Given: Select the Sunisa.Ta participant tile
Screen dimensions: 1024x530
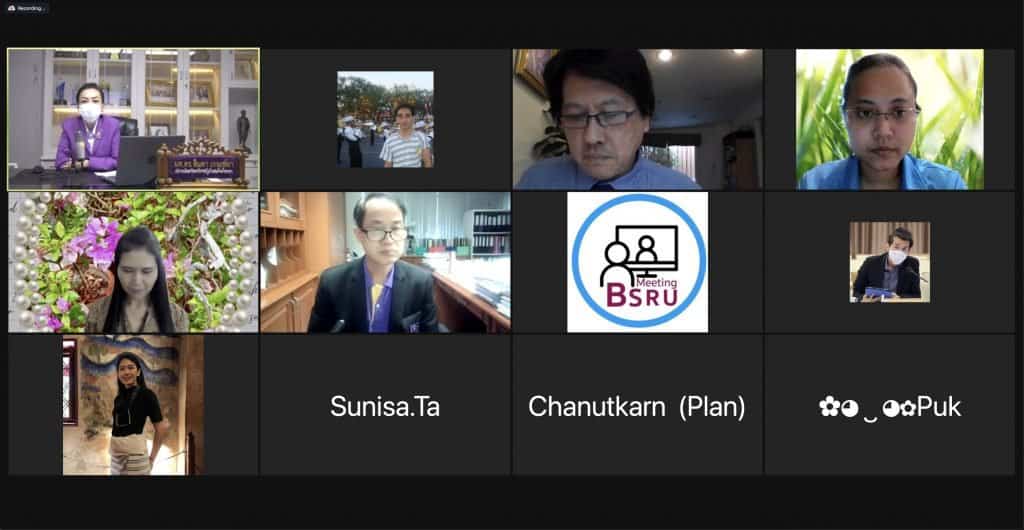Looking at the screenshot, I should [x=385, y=405].
